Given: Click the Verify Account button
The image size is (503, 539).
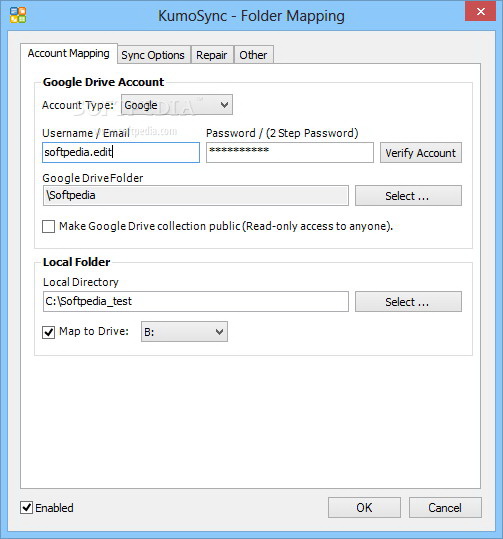Looking at the screenshot, I should point(420,153).
